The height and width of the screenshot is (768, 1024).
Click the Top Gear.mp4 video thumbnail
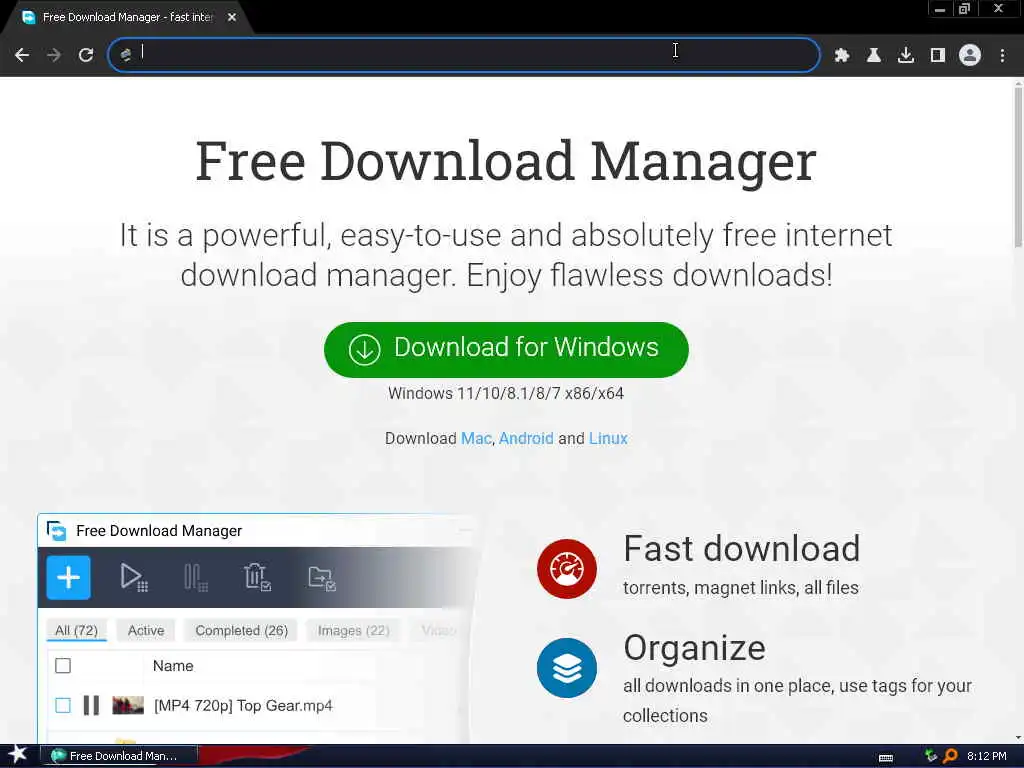[128, 705]
